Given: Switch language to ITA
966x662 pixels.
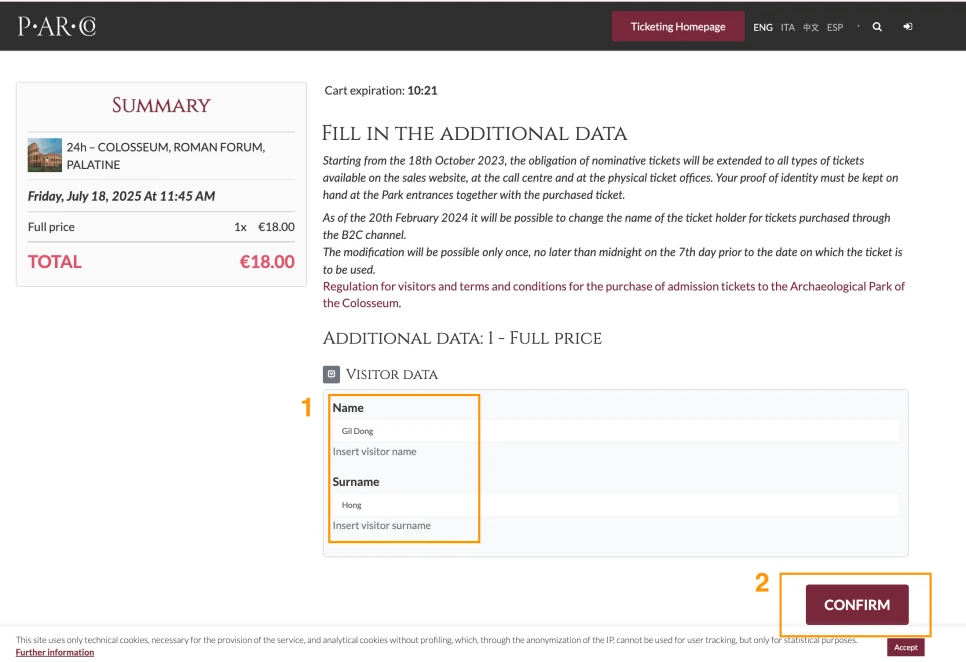Looking at the screenshot, I should click(788, 28).
